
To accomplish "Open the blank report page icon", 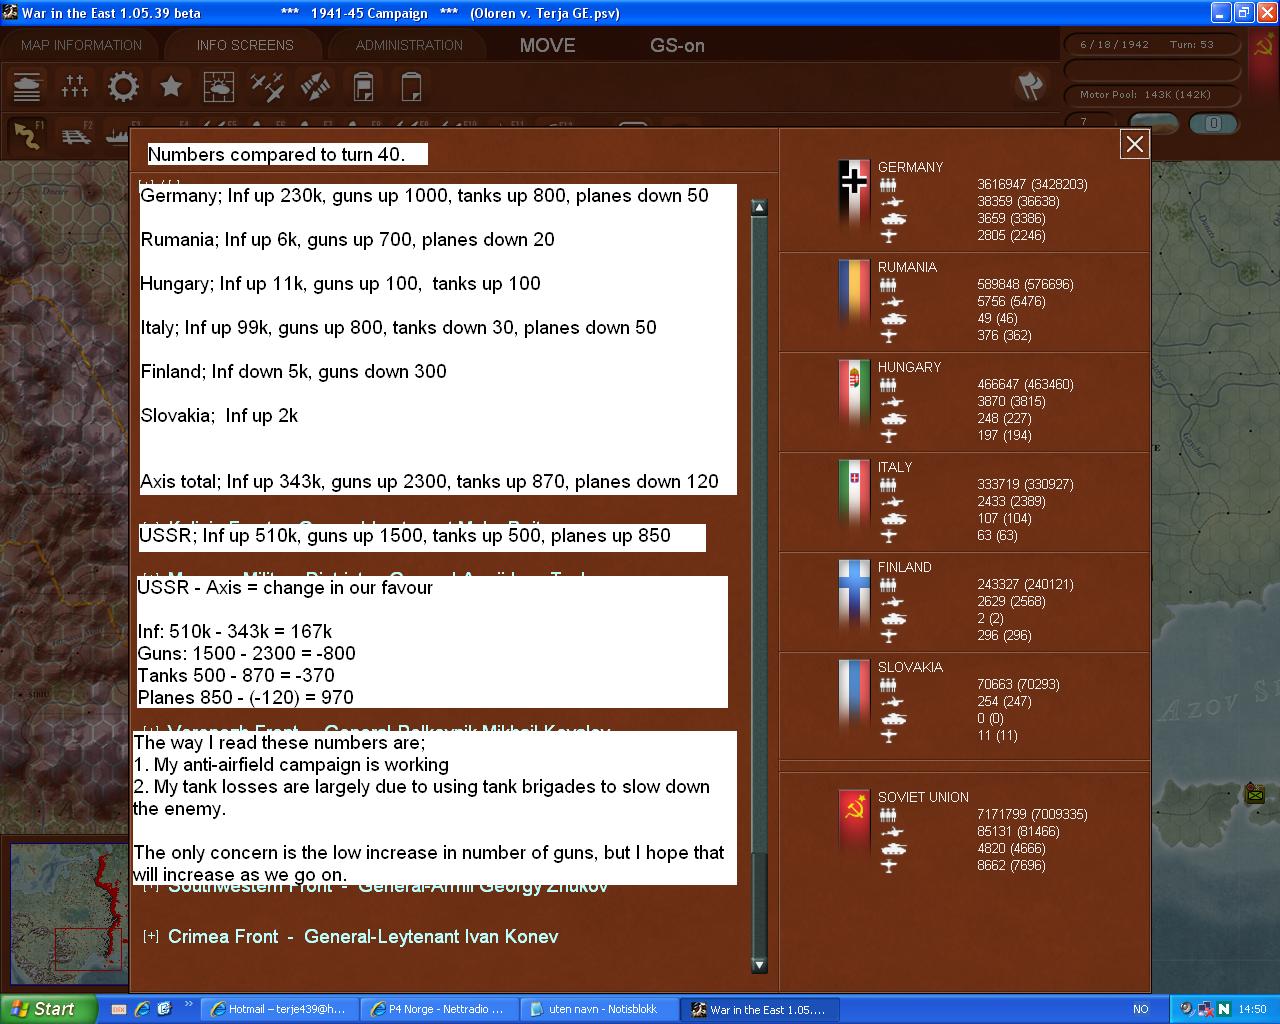I will (411, 87).
